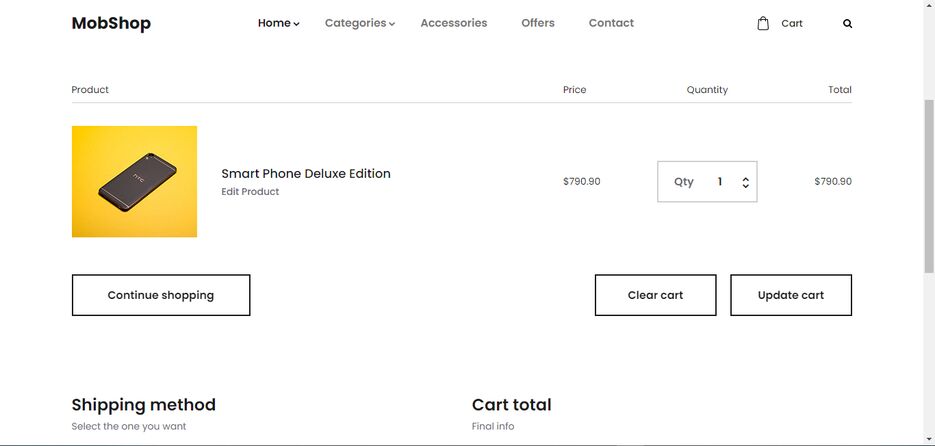Open the Accessories menu item
Image resolution: width=935 pixels, height=446 pixels.
click(454, 23)
